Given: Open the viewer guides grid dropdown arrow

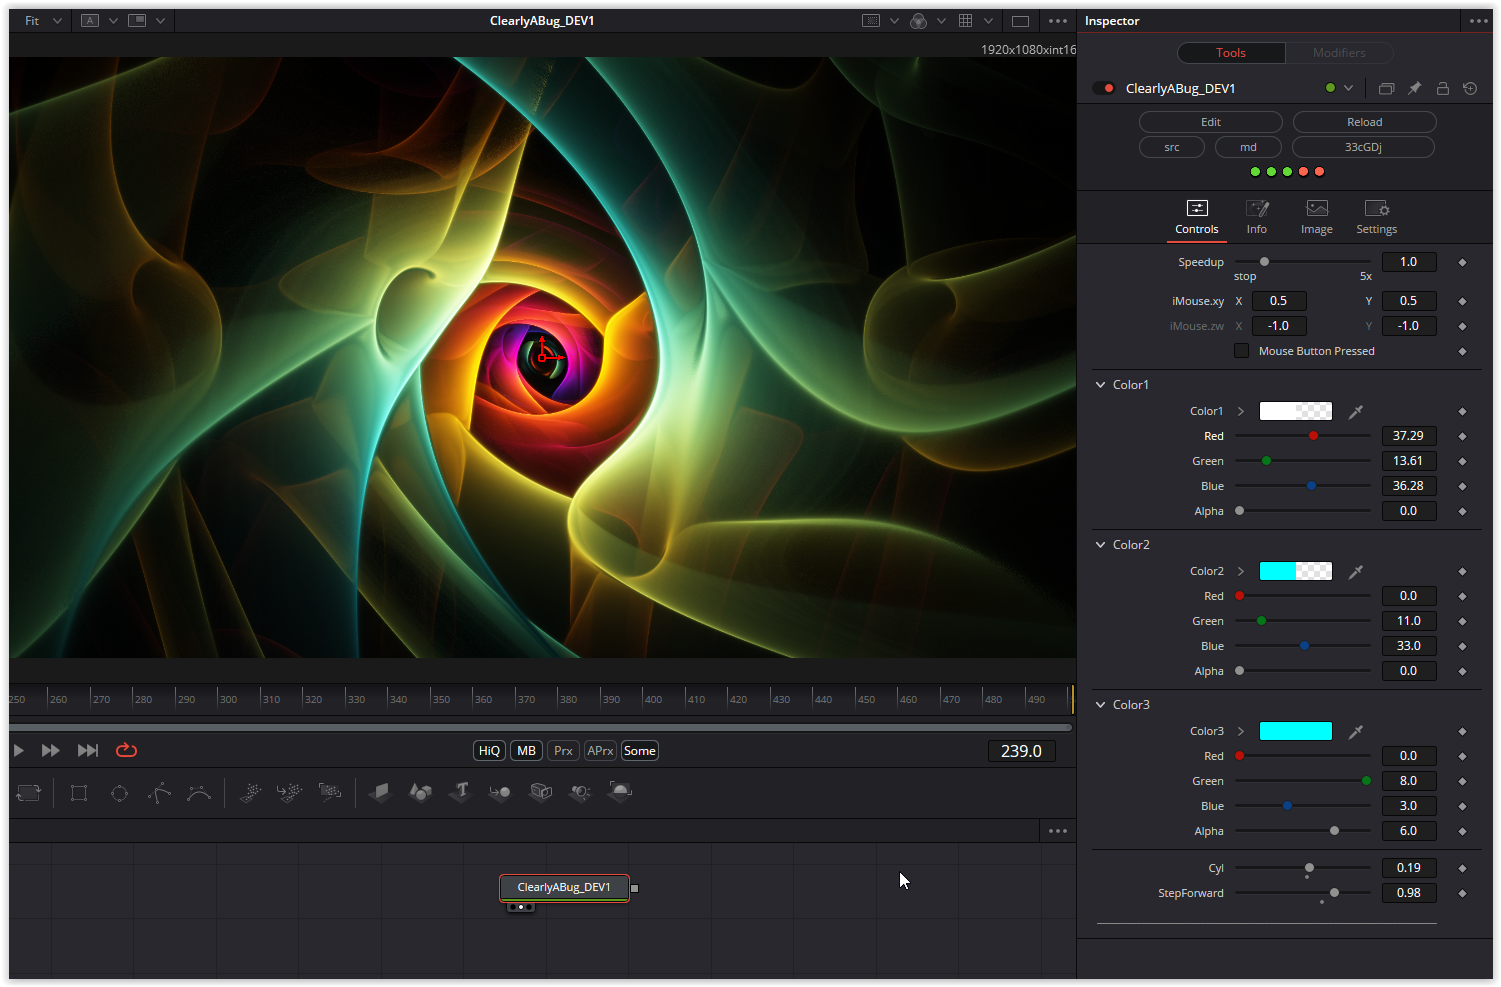Looking at the screenshot, I should 988,21.
